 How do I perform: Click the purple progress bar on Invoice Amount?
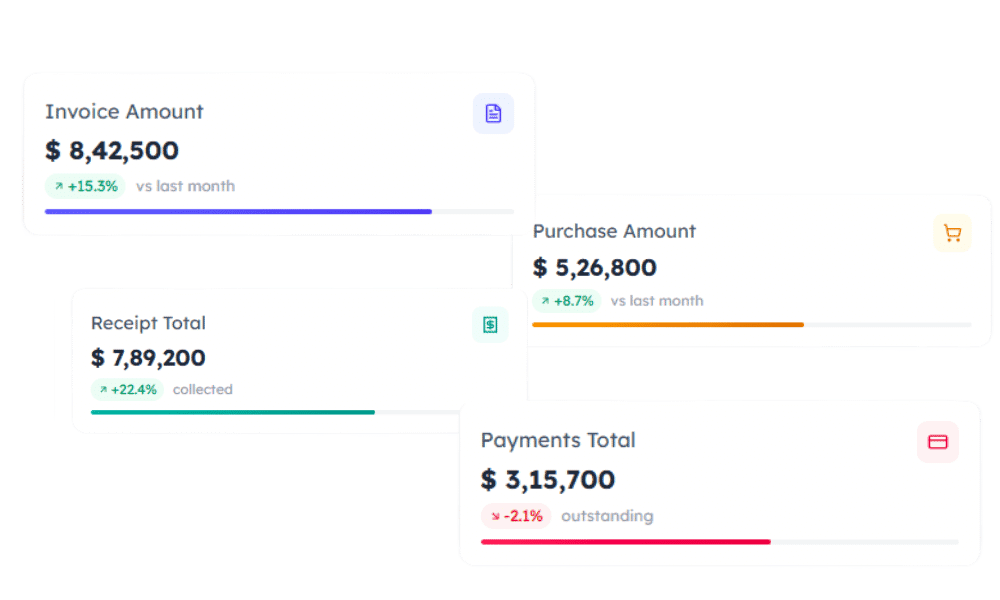(x=238, y=211)
